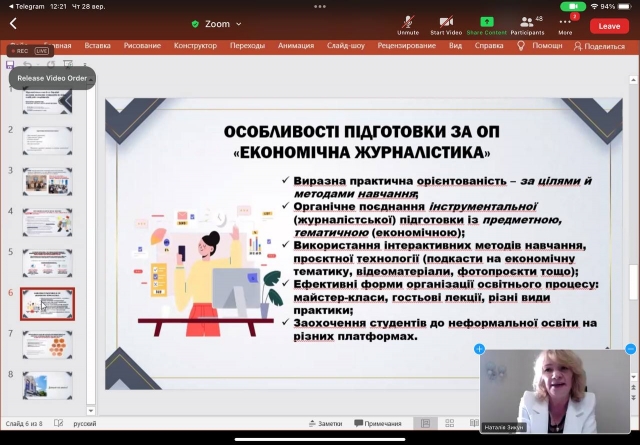Expand the Zoom meeting info dropdown
Viewport: 640px width, 445px height.
239,24
